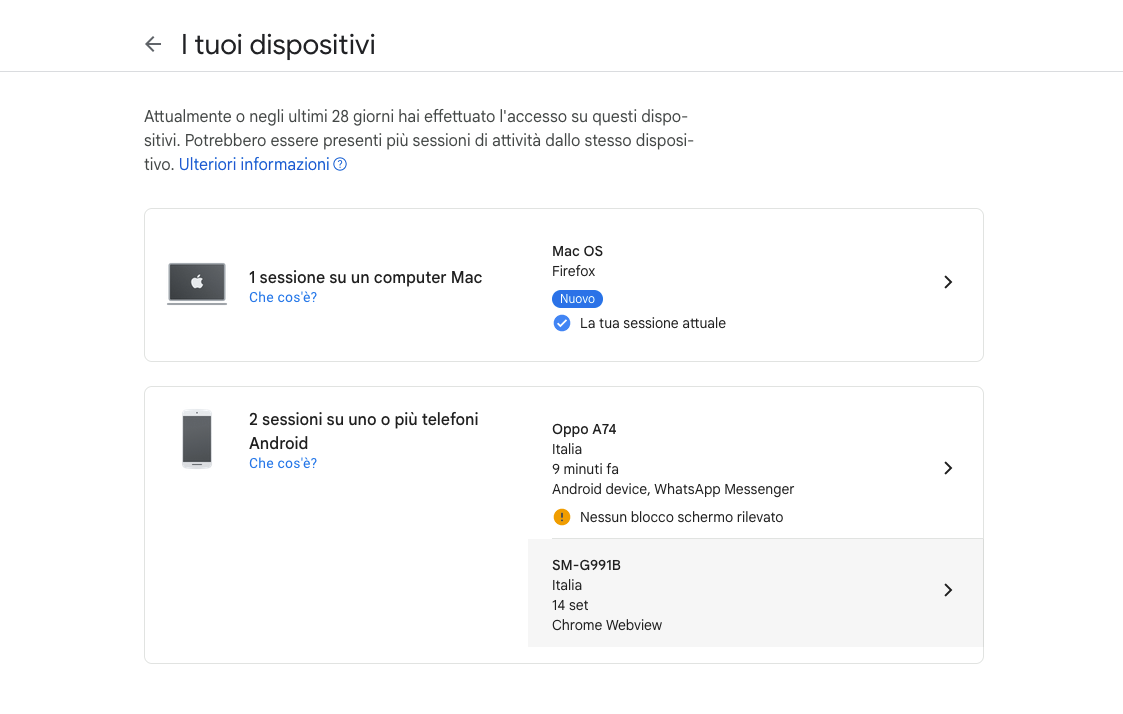Click the I tuoi dispositivi page title
The image size is (1123, 714).
pyautogui.click(x=278, y=44)
